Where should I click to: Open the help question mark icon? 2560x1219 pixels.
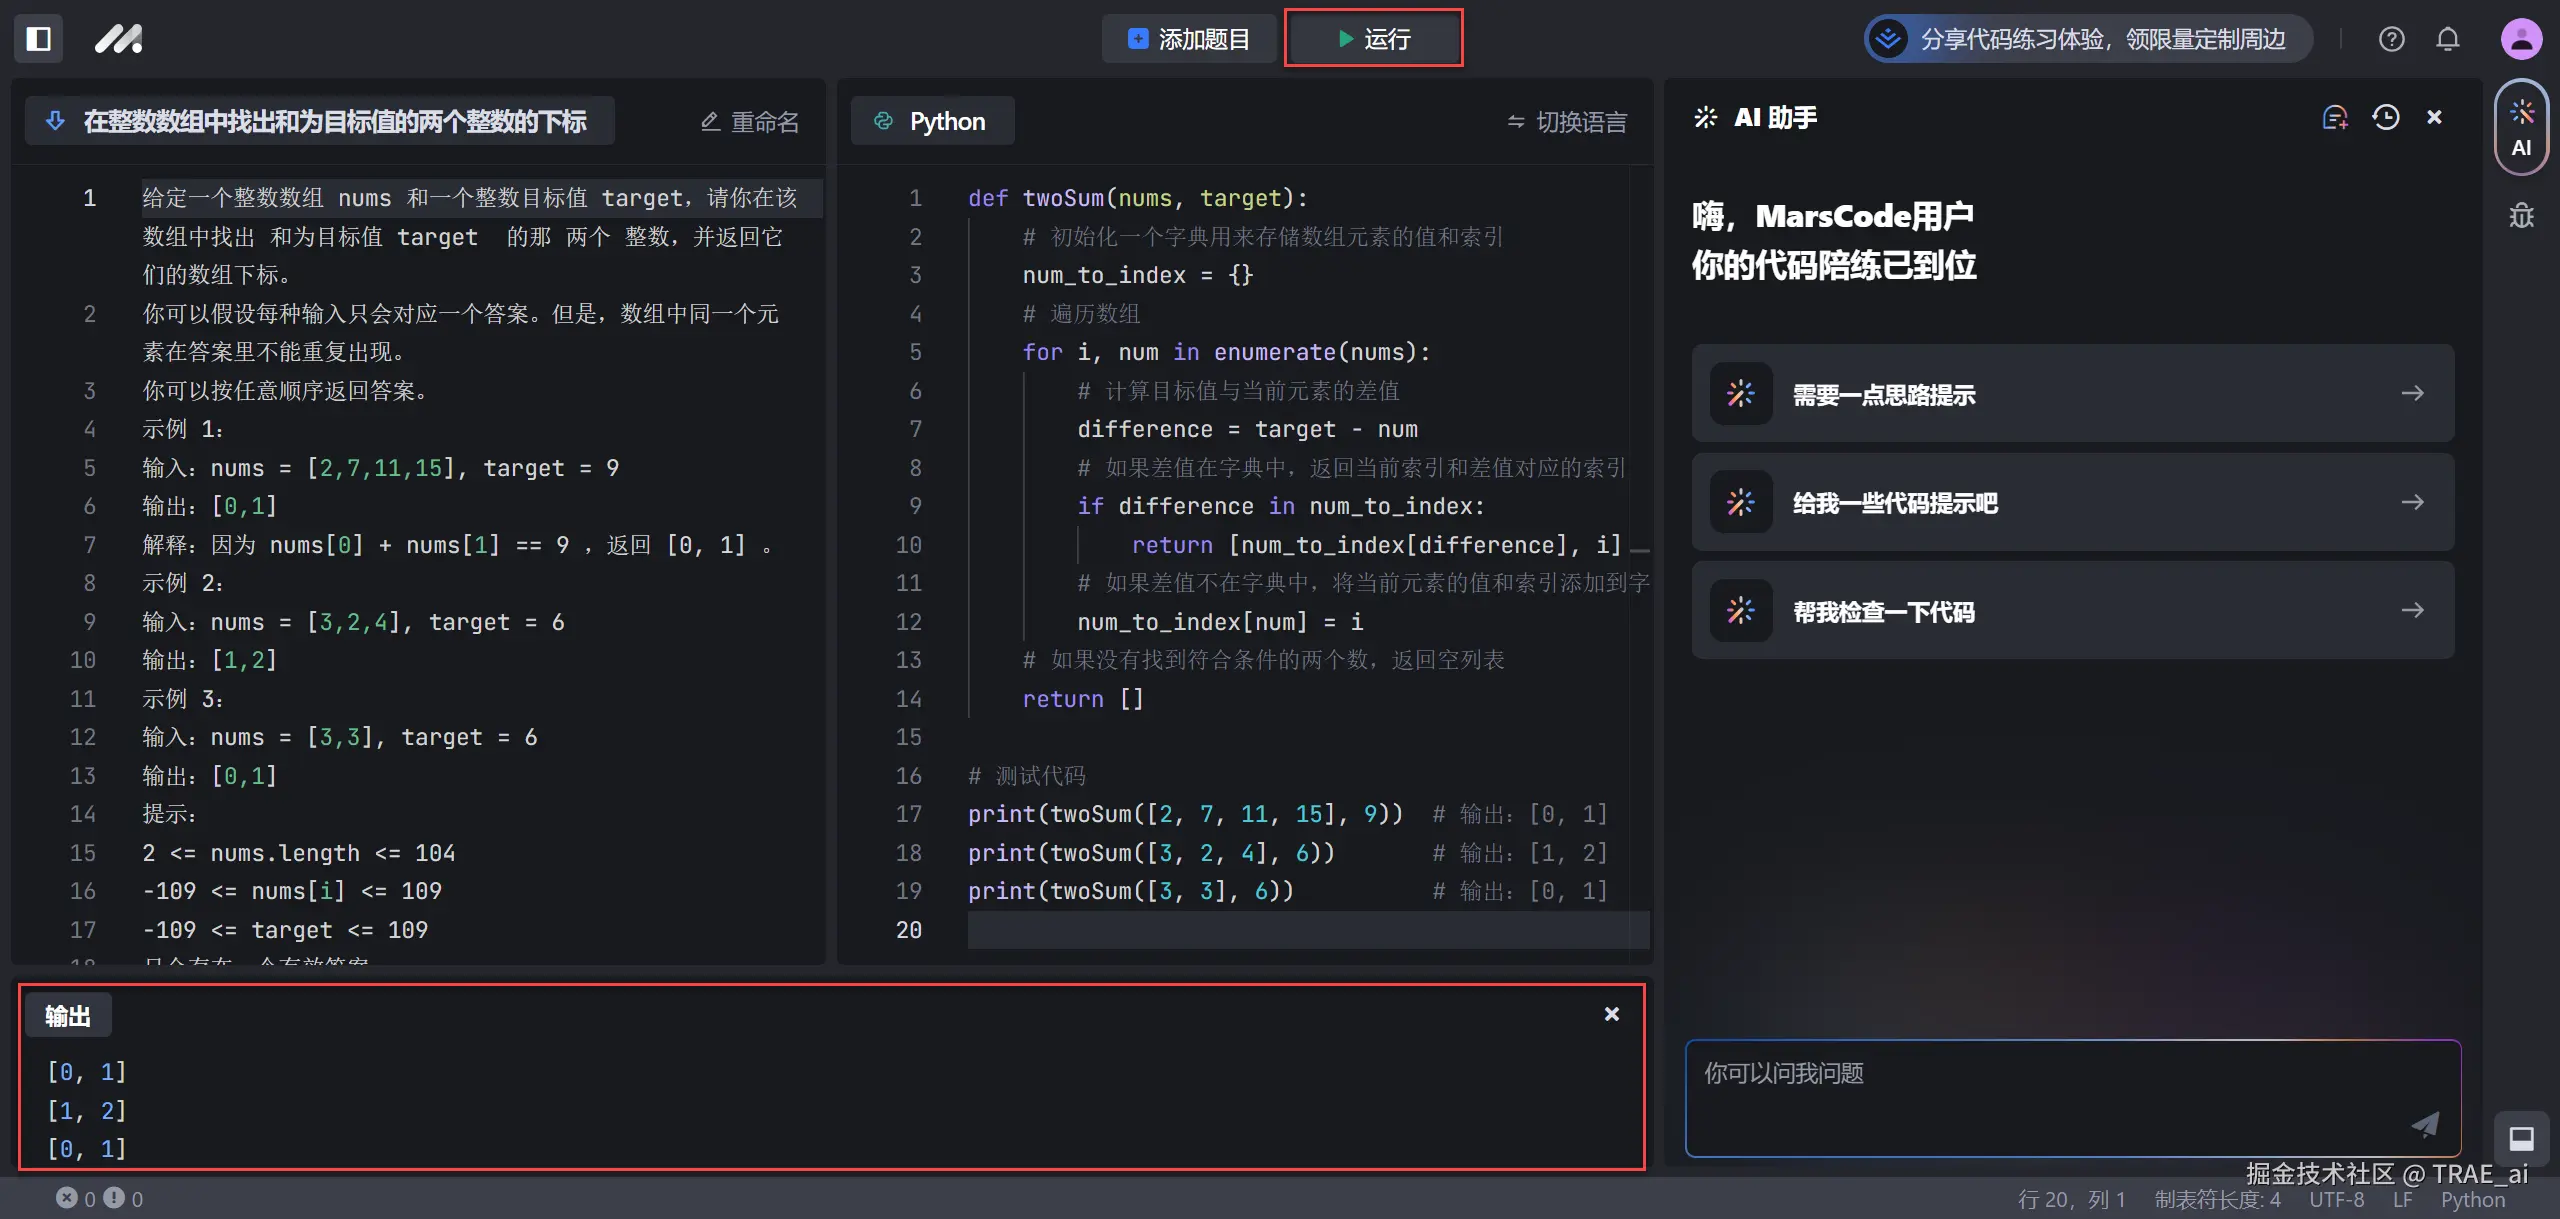2391,39
